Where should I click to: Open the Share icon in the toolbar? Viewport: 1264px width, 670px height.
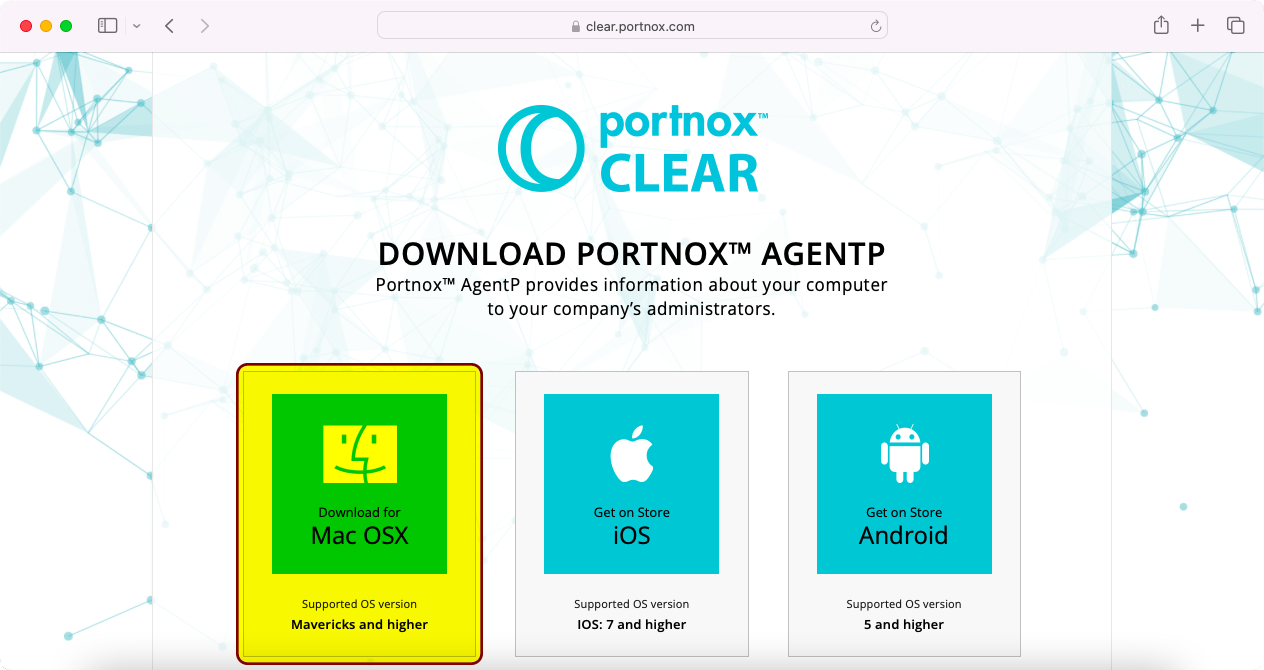1161,26
